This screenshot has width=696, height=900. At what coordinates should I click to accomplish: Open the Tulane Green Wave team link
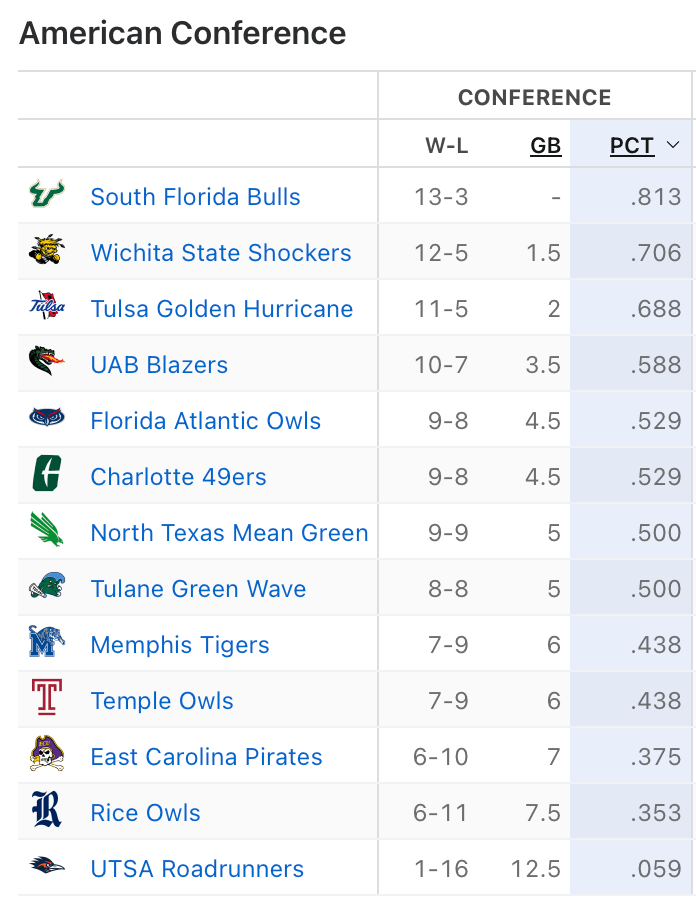[x=198, y=589]
